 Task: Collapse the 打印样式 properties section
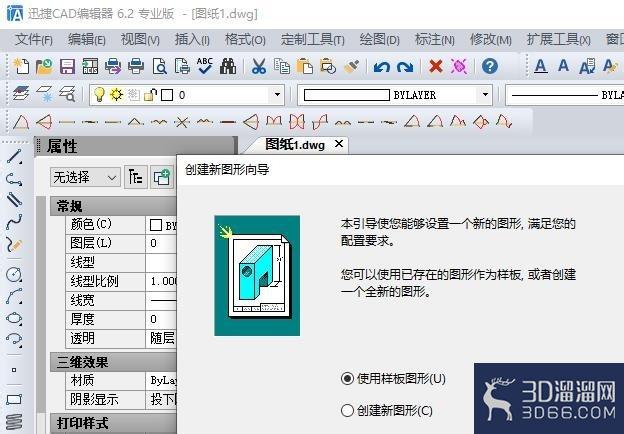click(x=113, y=423)
